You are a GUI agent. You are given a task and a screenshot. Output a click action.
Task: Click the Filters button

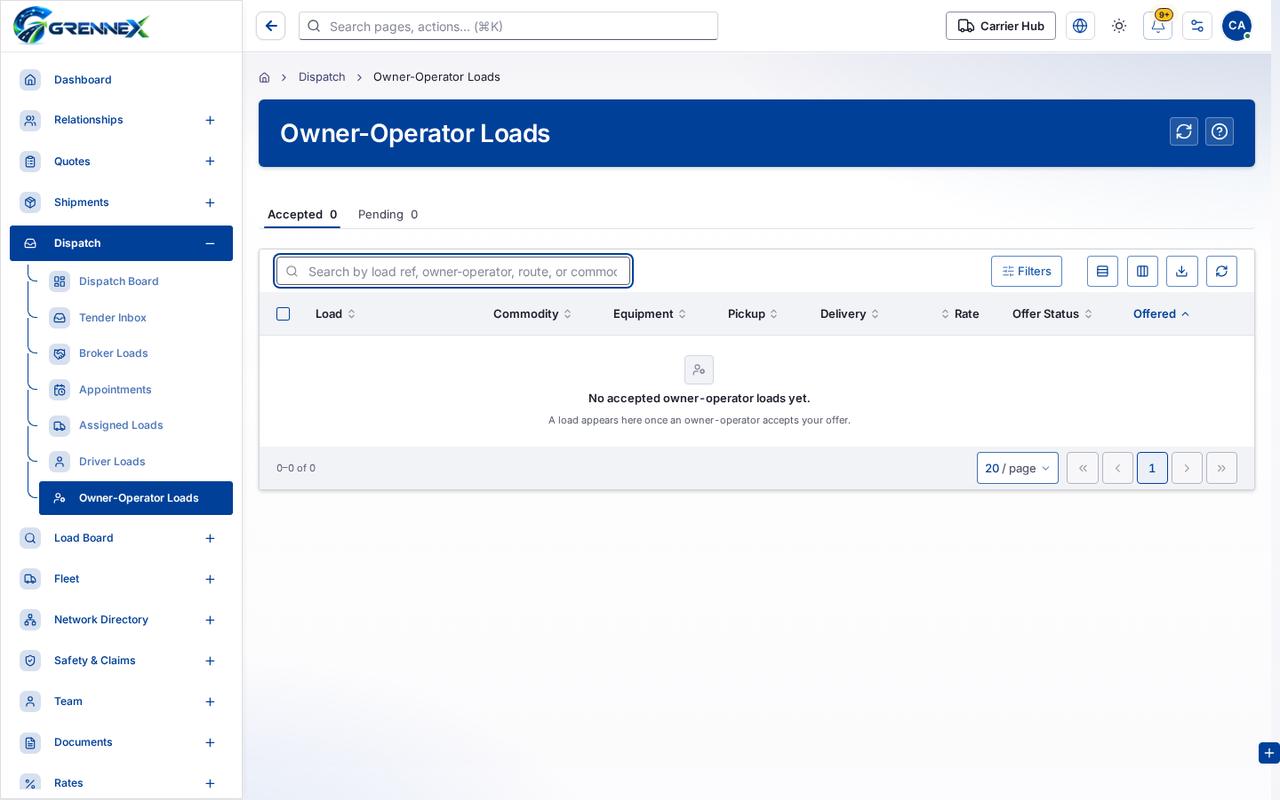click(1026, 271)
